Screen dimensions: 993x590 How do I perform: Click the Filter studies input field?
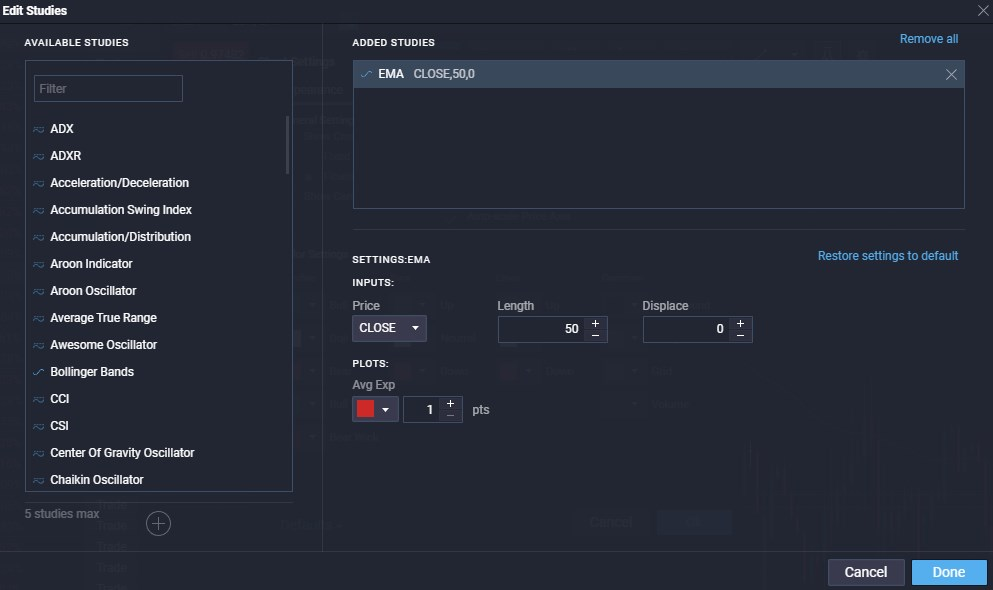point(108,89)
